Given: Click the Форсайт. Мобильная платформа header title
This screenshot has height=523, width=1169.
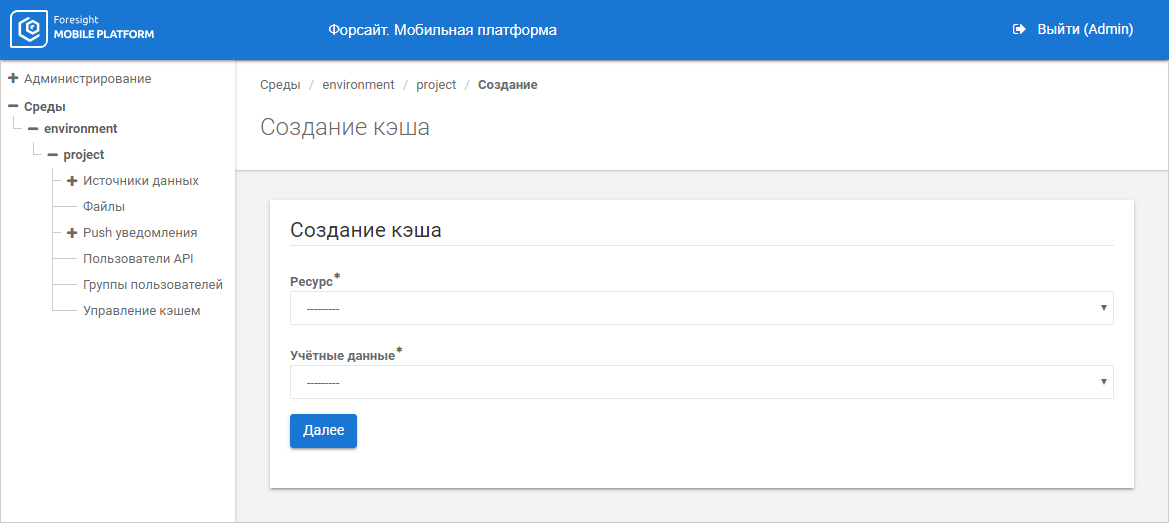Looking at the screenshot, I should pos(442,30).
